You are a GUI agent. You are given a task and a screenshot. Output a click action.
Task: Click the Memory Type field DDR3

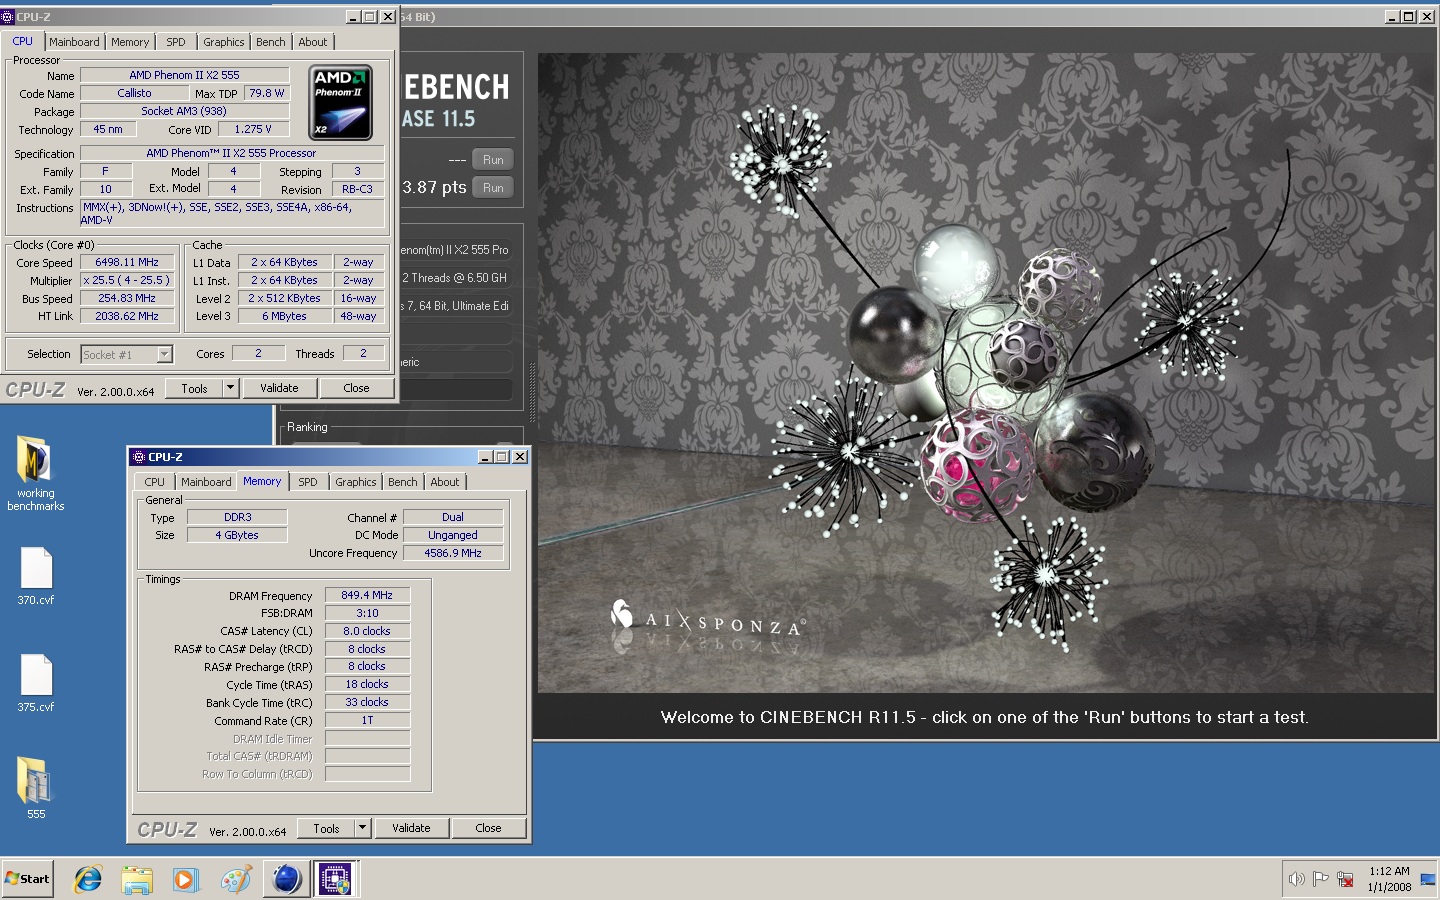tap(238, 517)
